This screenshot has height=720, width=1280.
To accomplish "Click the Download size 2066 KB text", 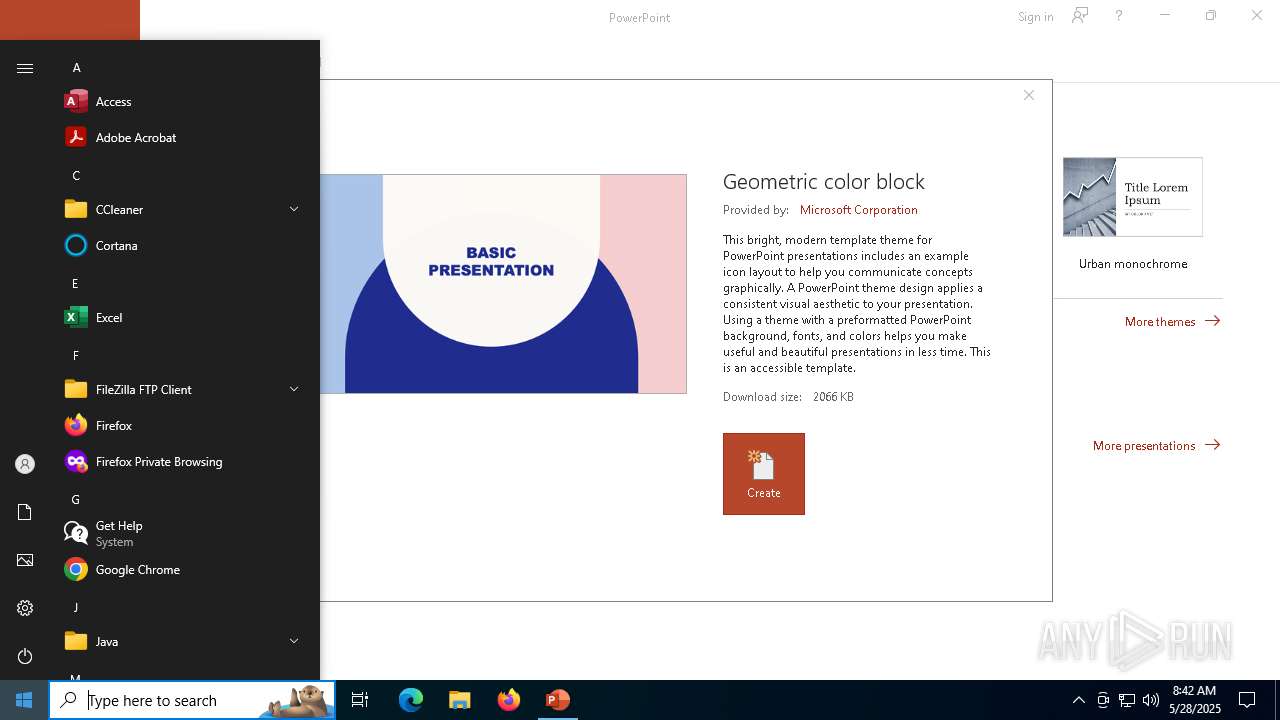I will (x=788, y=397).
